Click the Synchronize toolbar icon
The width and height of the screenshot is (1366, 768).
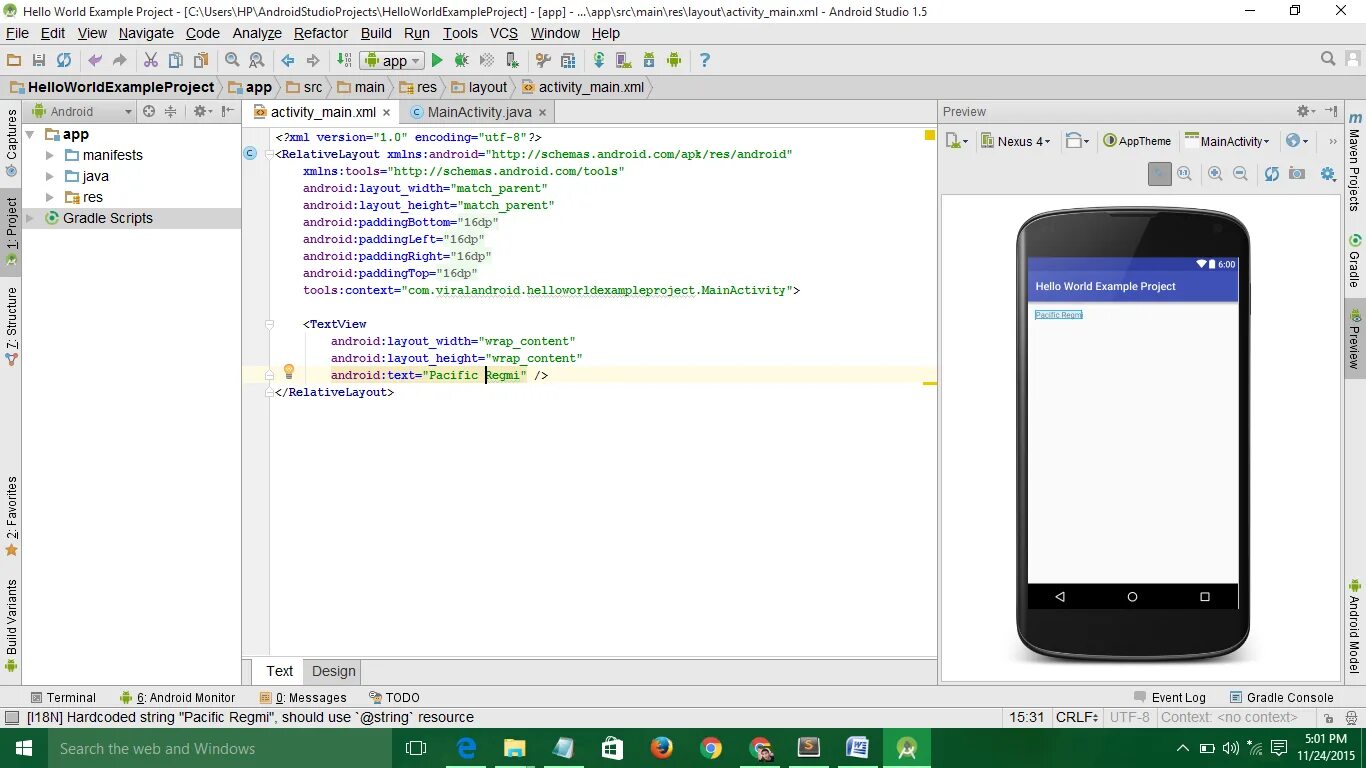pyautogui.click(x=64, y=60)
